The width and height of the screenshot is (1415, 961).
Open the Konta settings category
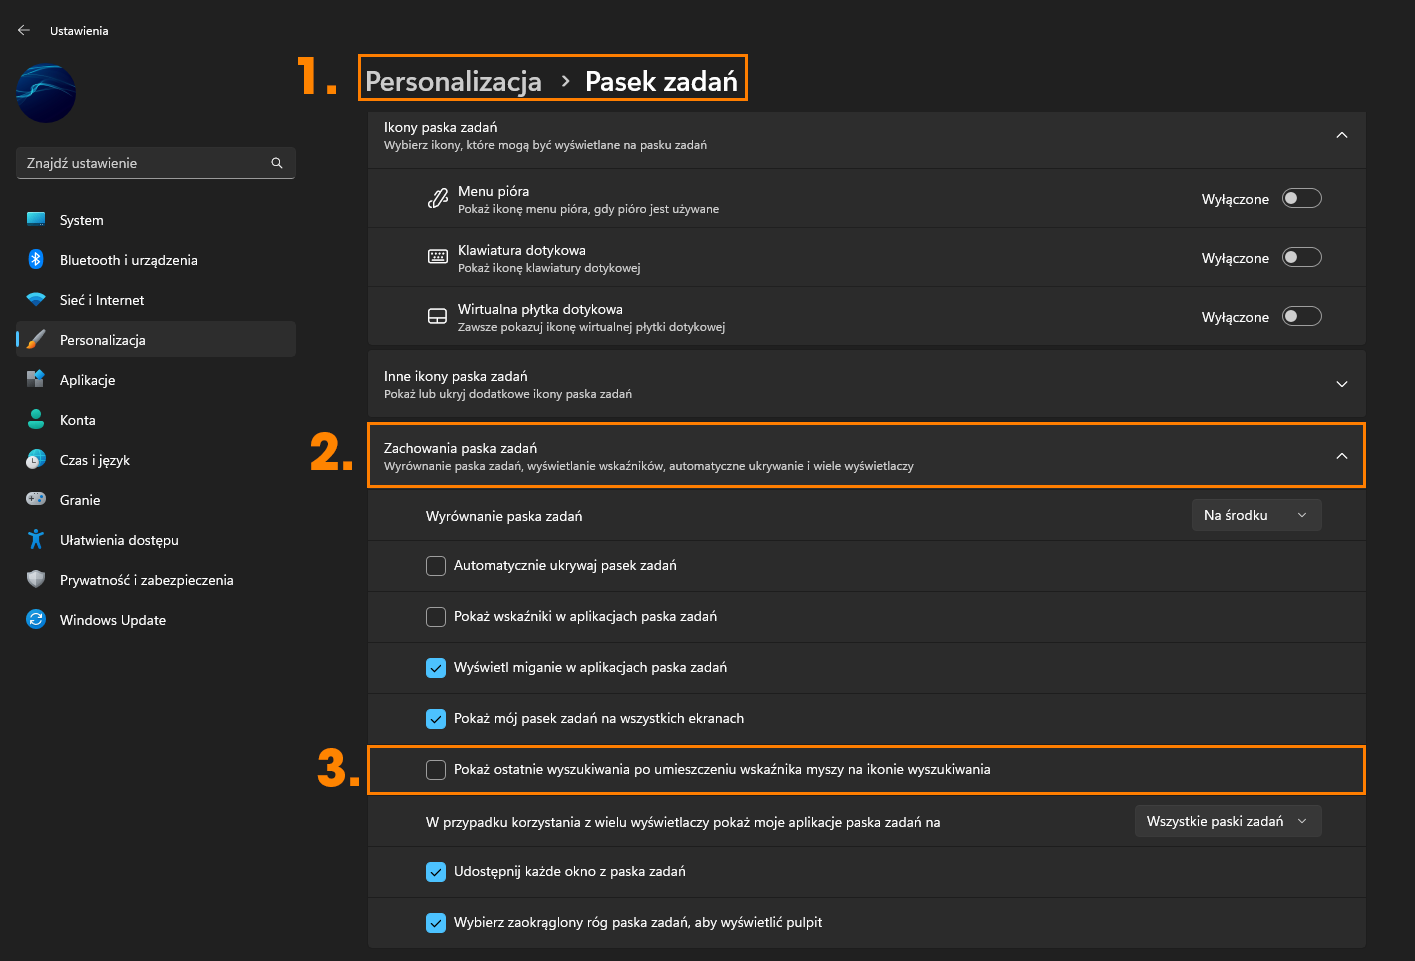pyautogui.click(x=156, y=419)
